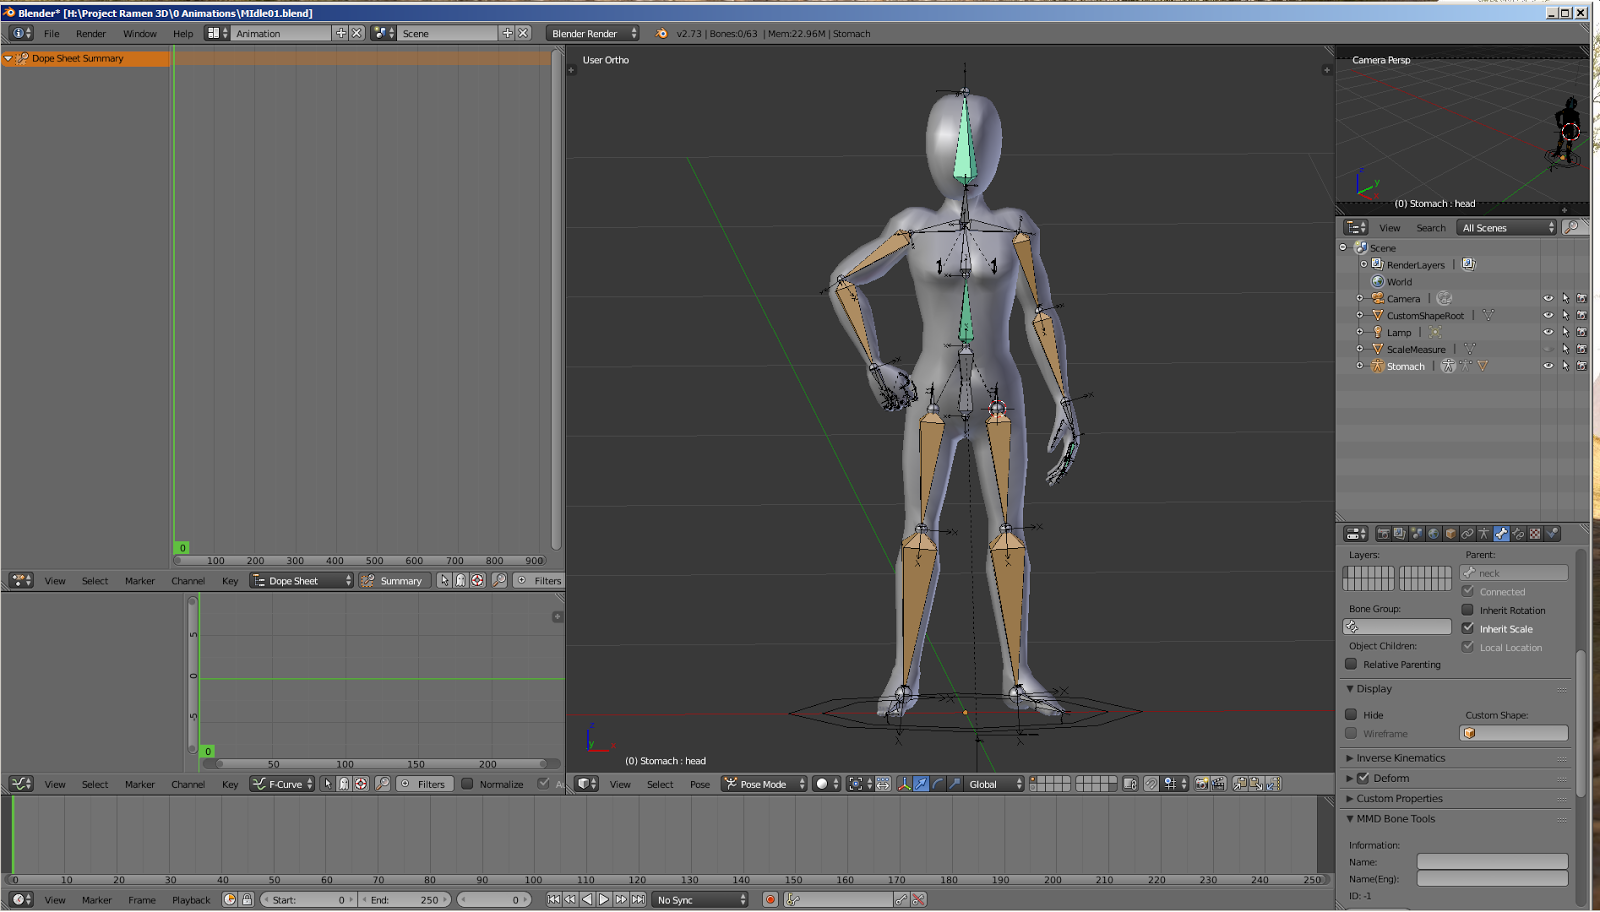Toggle Inherit Scale checkbox
The height and width of the screenshot is (912, 1600).
(1468, 629)
